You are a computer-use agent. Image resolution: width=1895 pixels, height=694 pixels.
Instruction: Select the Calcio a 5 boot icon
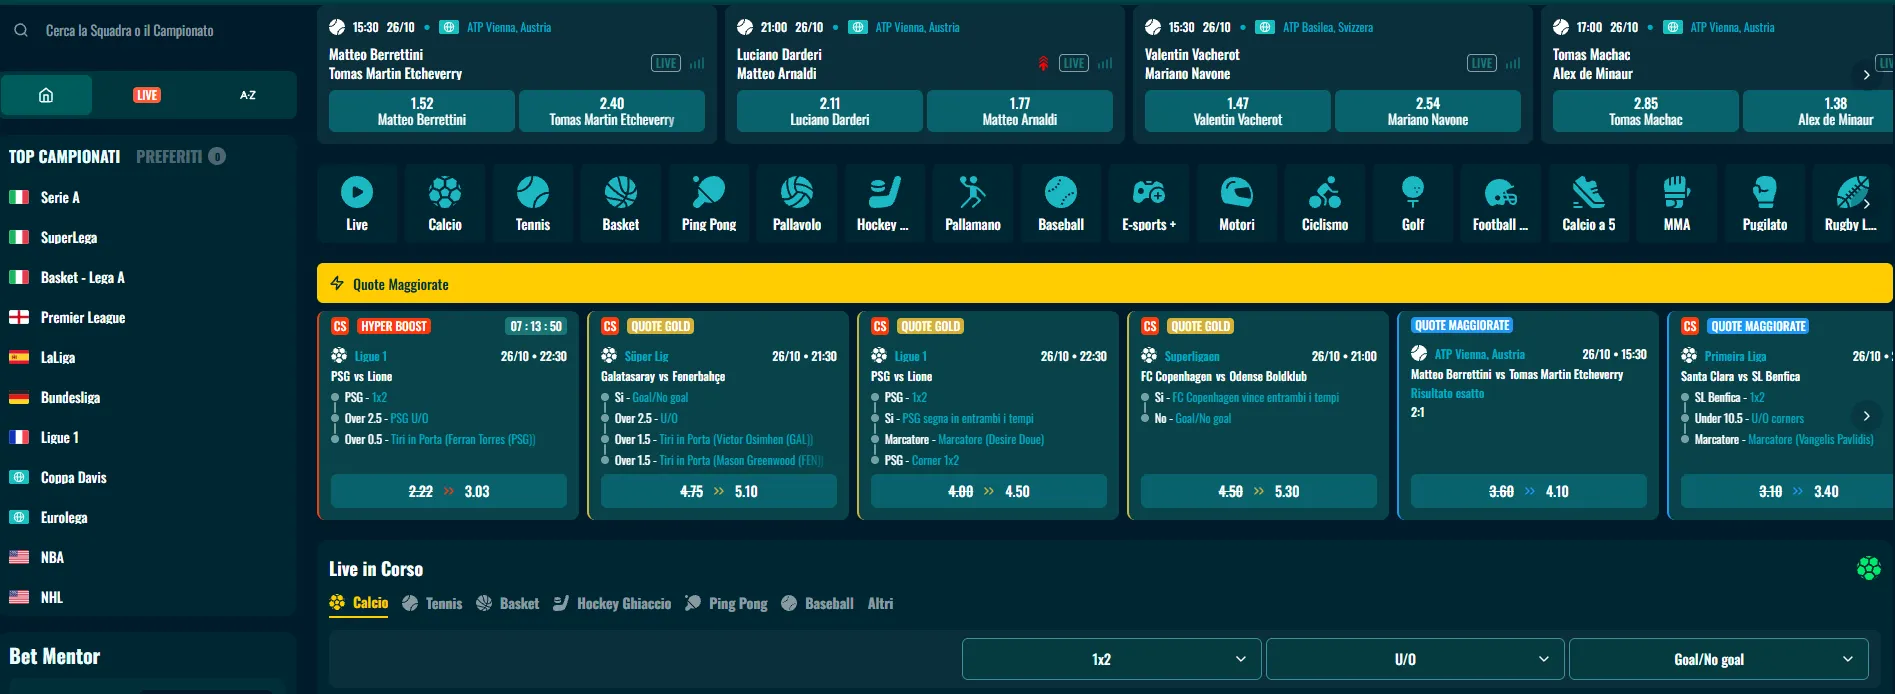[x=1589, y=192]
